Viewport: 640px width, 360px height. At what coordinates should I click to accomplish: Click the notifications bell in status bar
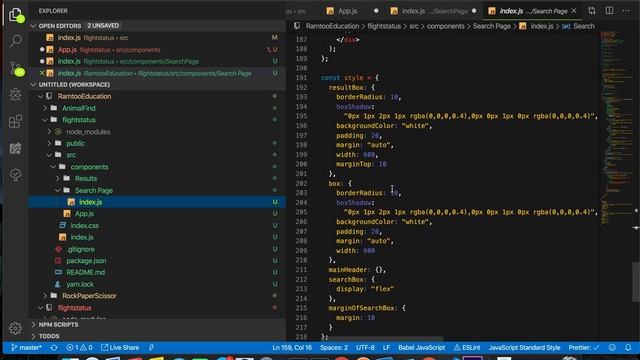[628, 348]
